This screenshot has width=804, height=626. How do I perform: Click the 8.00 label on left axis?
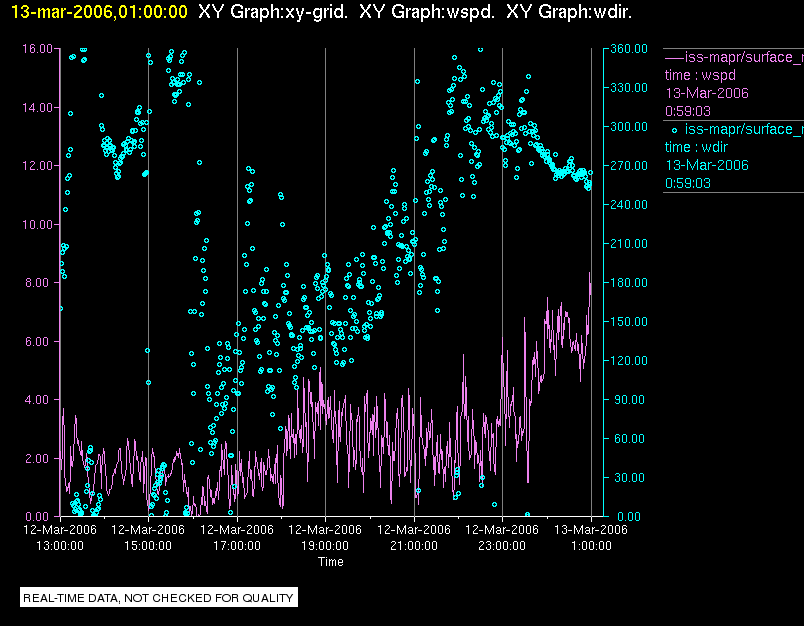click(x=40, y=282)
